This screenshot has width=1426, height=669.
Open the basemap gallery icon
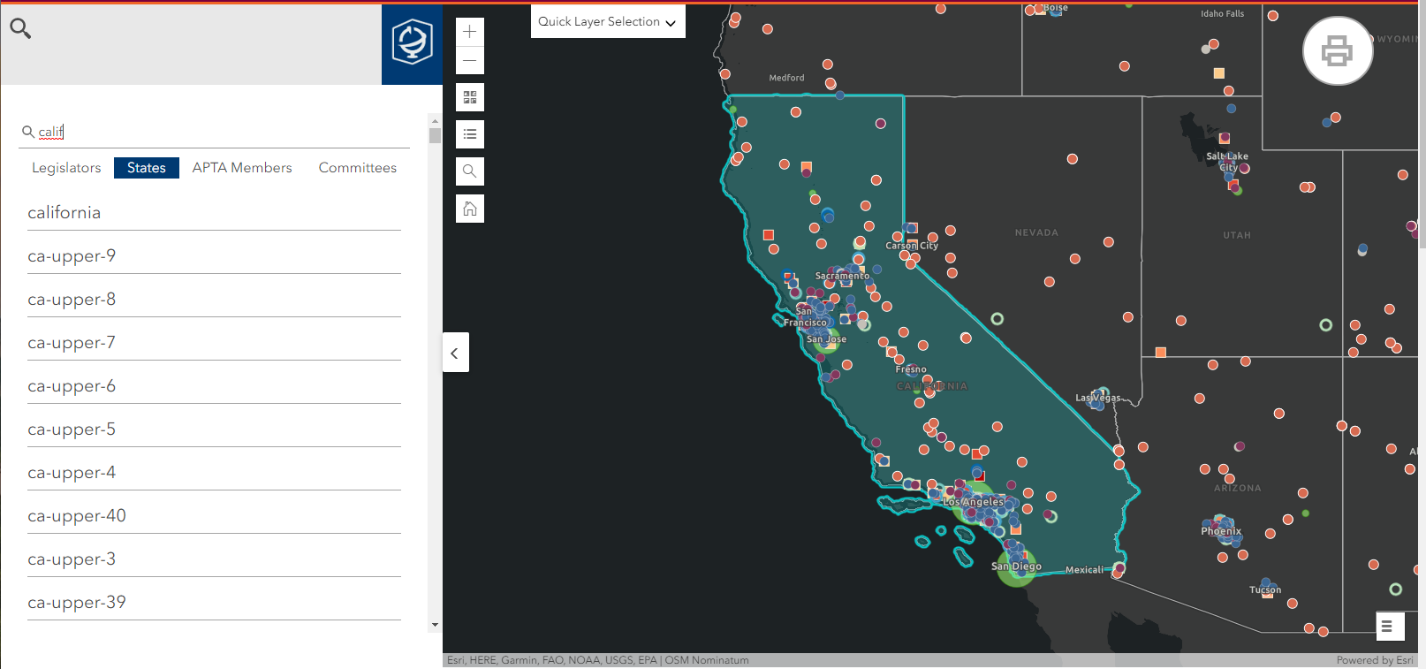click(470, 97)
